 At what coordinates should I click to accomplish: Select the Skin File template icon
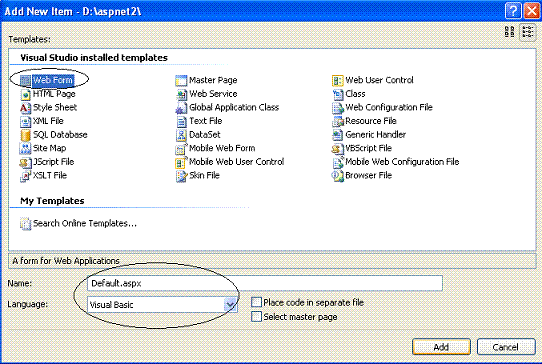[181, 176]
